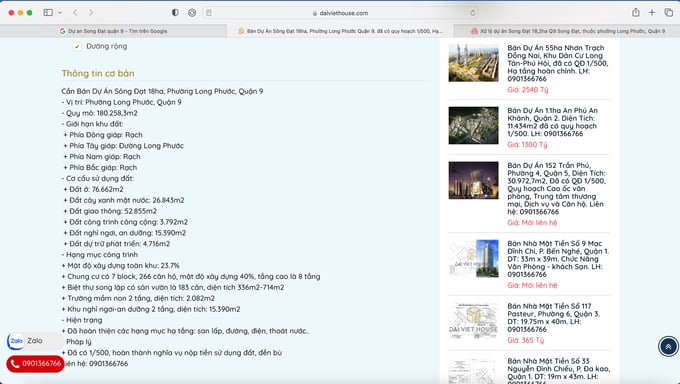Toggle the Đường rộng checkbox
Image resolution: width=680 pixels, height=384 pixels.
(x=77, y=46)
